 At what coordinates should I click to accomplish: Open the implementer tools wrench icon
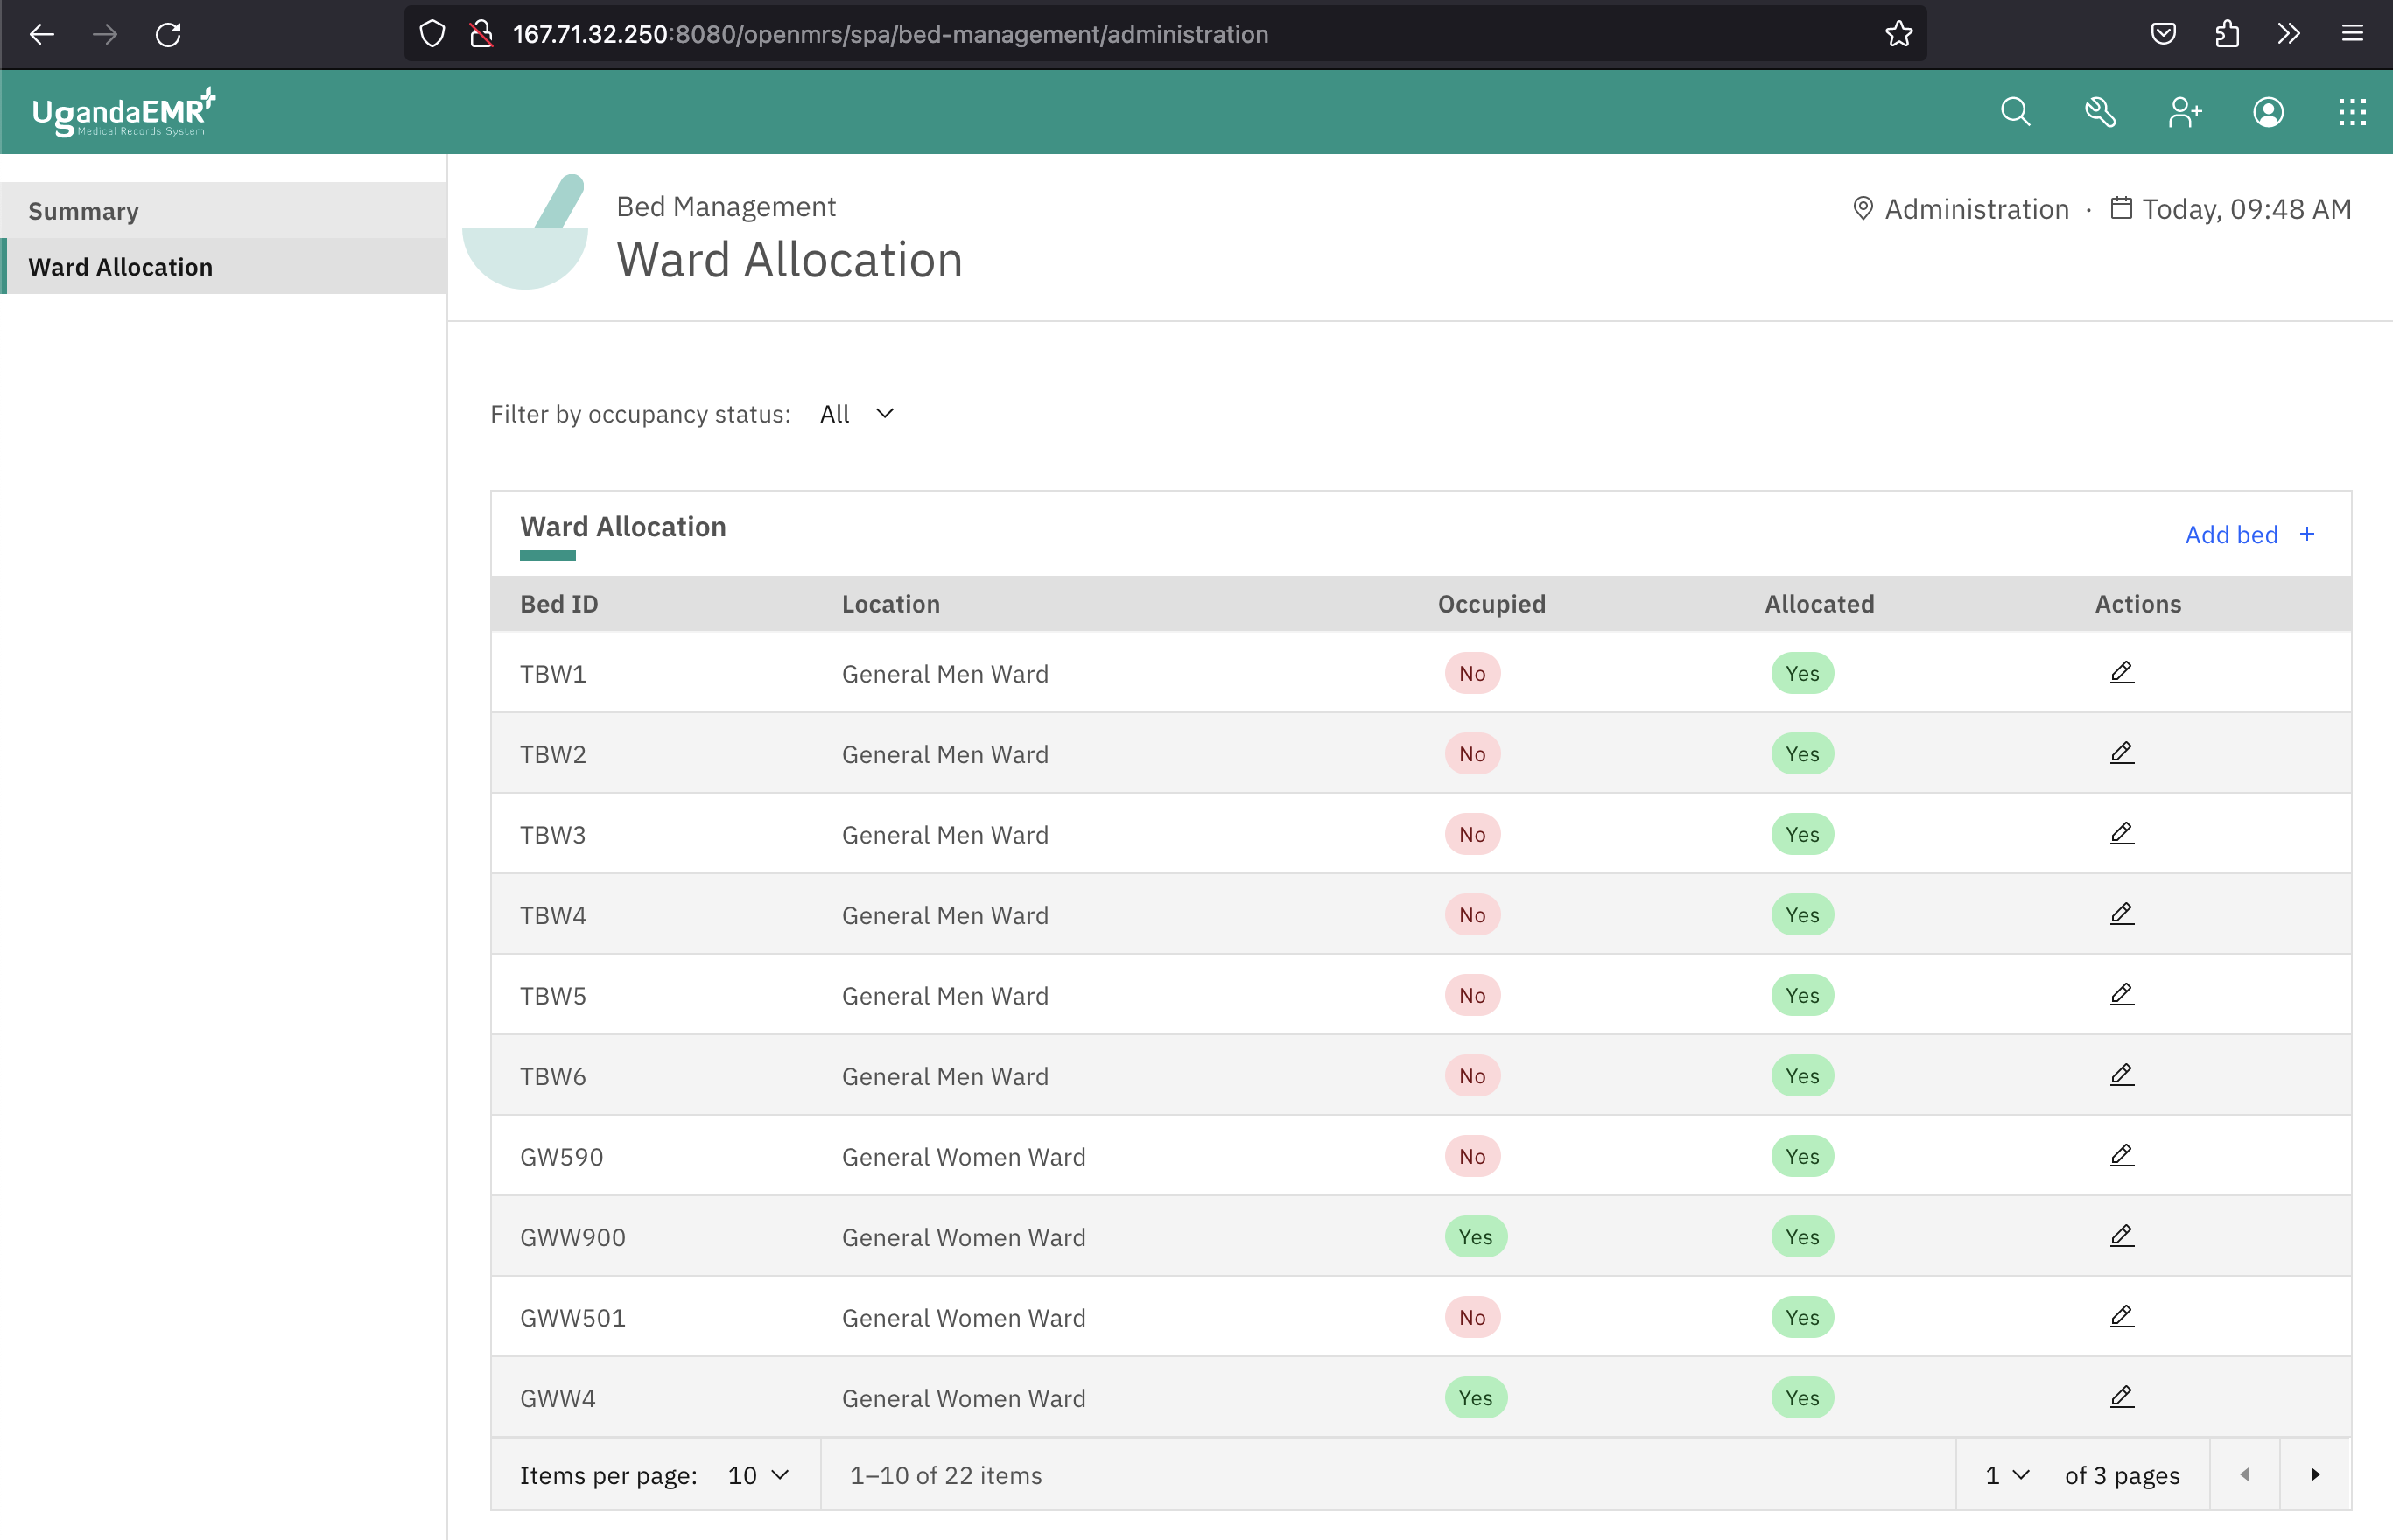(2100, 112)
